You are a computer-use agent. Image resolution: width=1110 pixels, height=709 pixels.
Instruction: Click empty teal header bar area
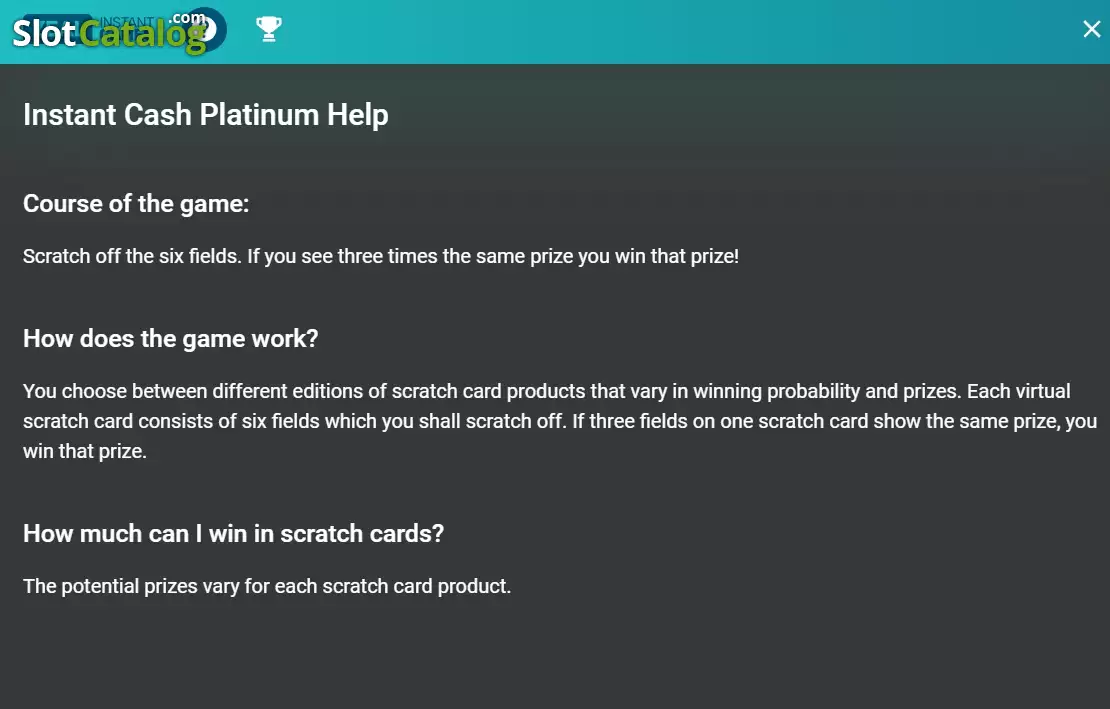[x=673, y=32]
